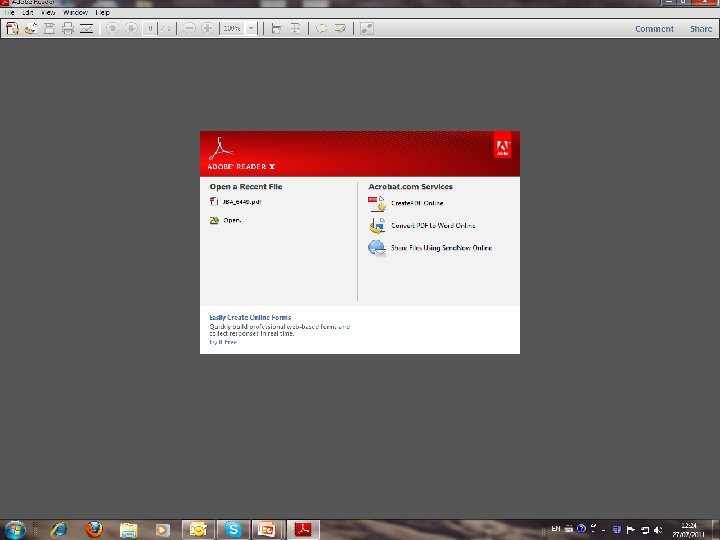The height and width of the screenshot is (540, 720).
Task: Open Windows Media Player on taskbar
Action: click(x=162, y=530)
